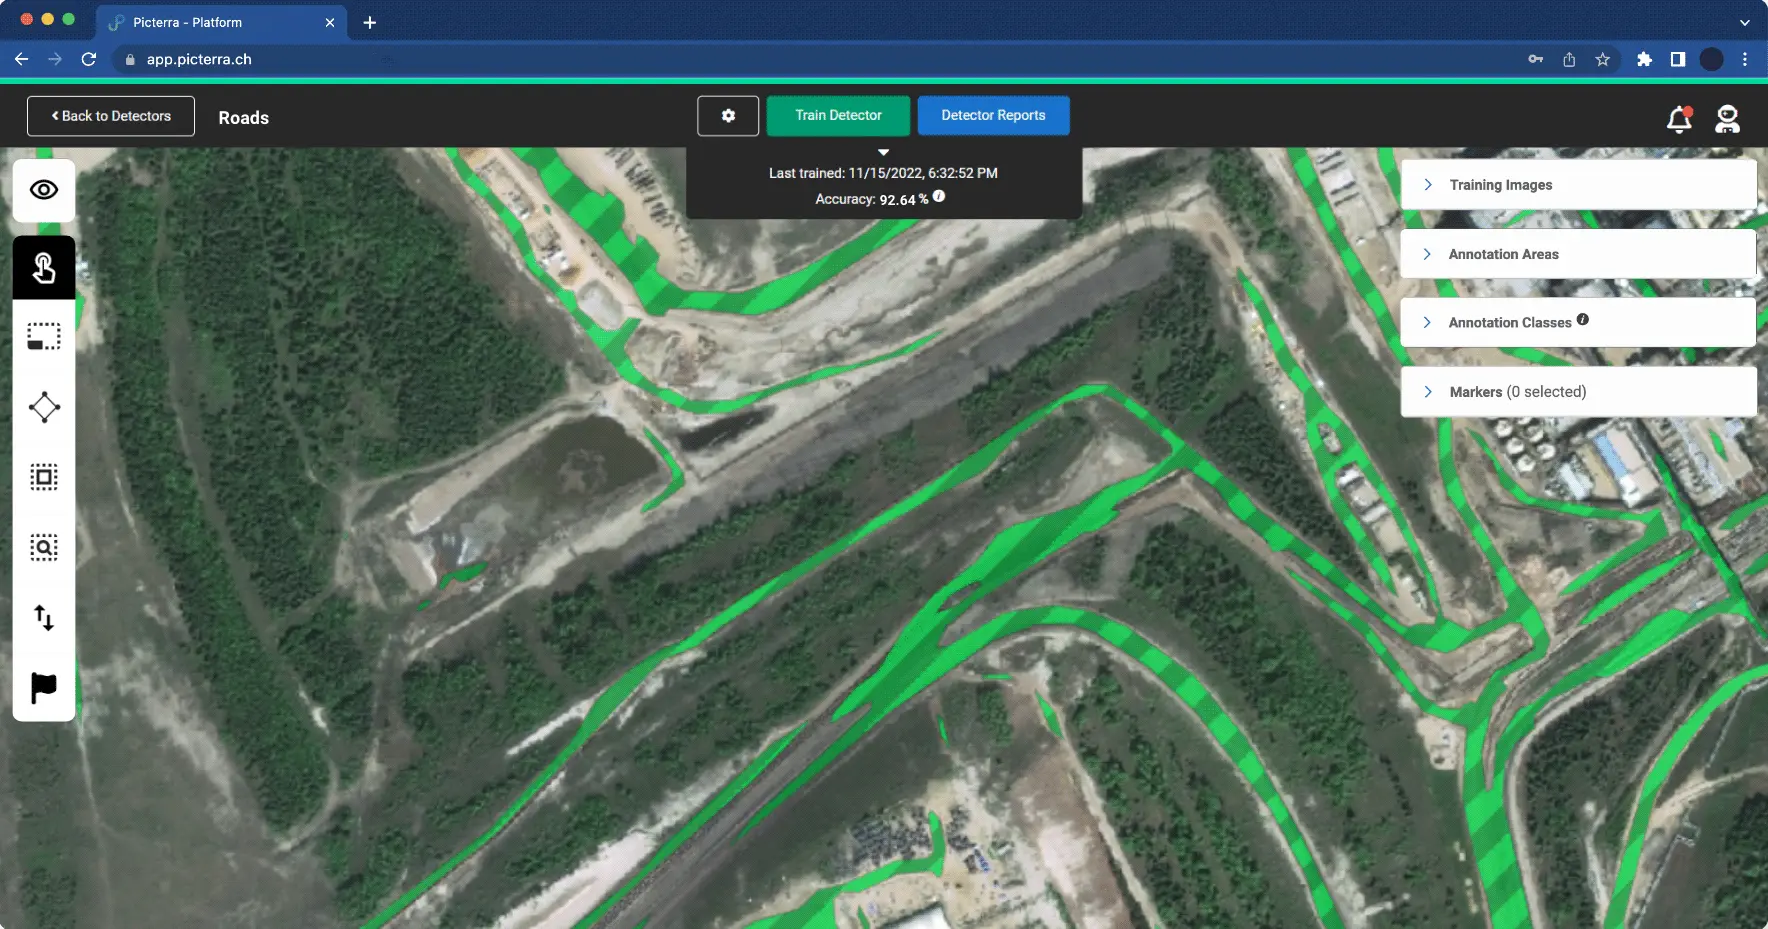Screen dimensions: 1768x929
Task: Select the accuracy area magnifier tool
Action: [44, 547]
